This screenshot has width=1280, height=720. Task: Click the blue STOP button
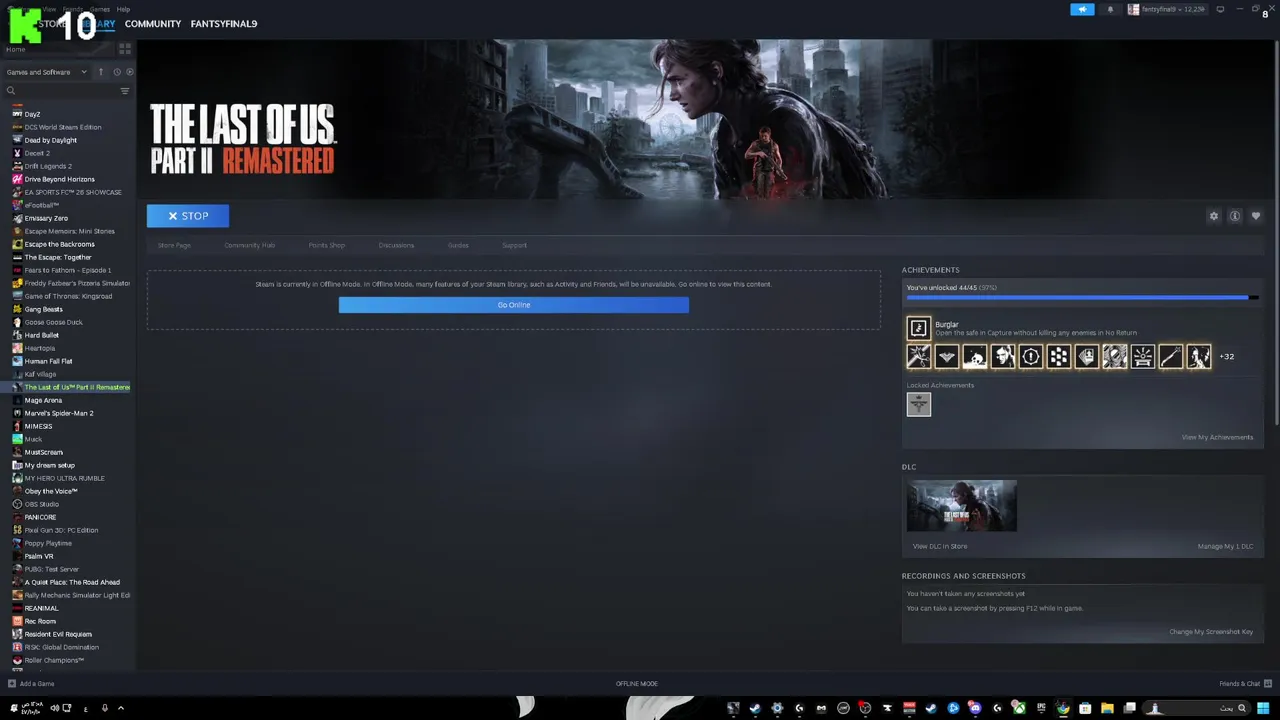pyautogui.click(x=188, y=216)
